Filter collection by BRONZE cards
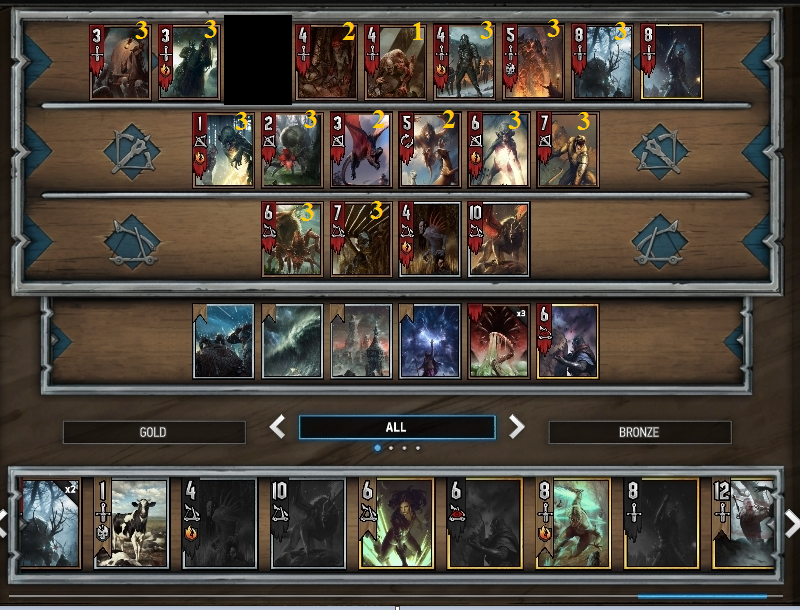 pos(640,432)
